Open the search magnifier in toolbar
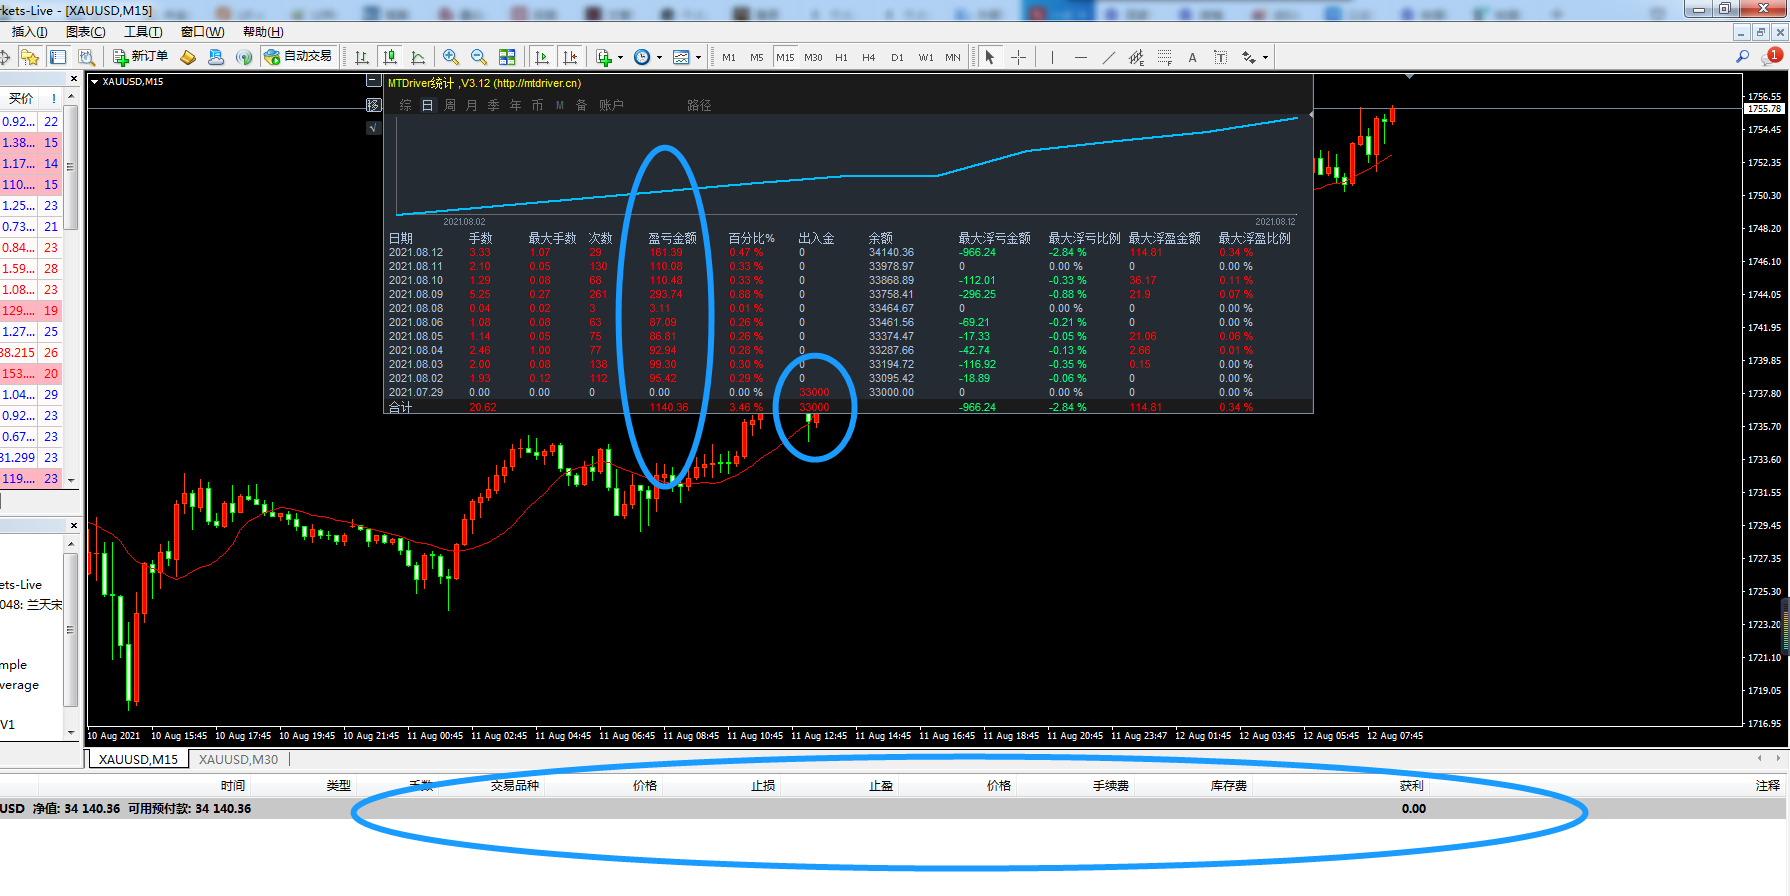Viewport: 1790px width, 896px height. (1742, 57)
